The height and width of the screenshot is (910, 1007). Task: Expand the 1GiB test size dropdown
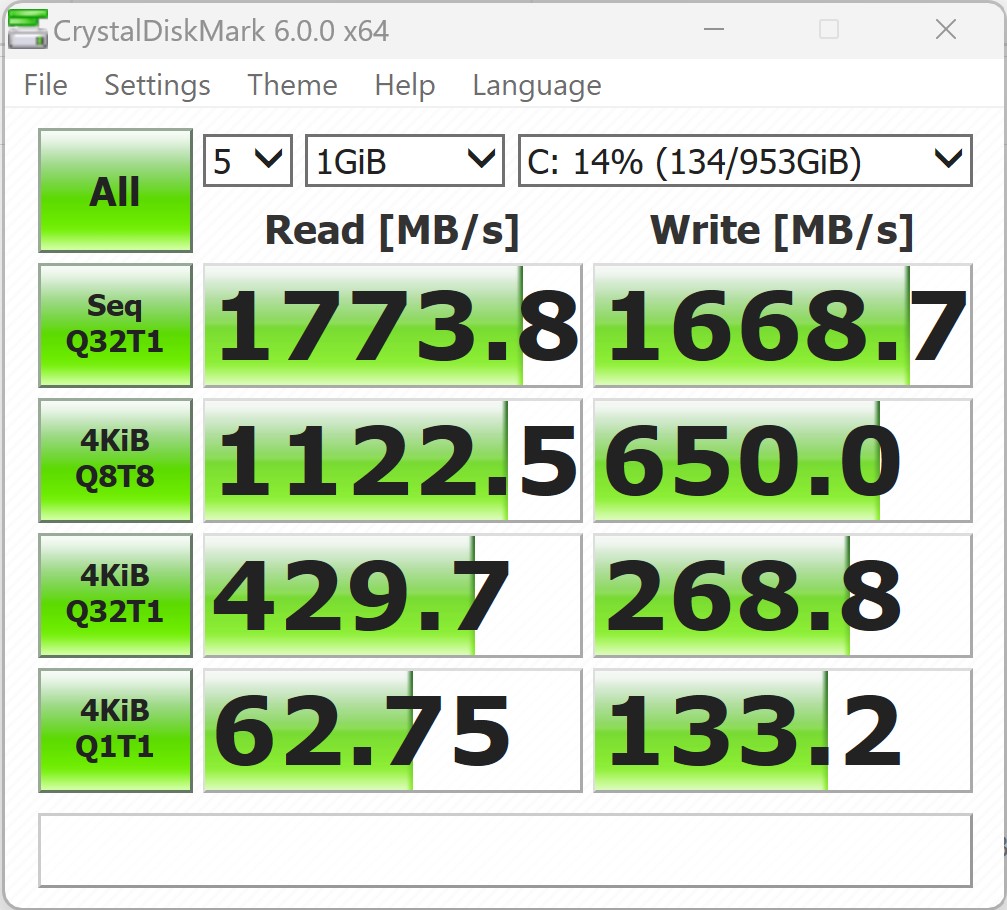[x=404, y=161]
